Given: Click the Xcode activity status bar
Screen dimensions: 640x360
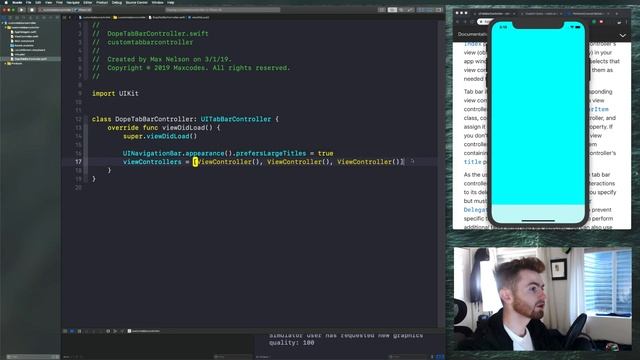Looking at the screenshot, I should [x=223, y=10].
